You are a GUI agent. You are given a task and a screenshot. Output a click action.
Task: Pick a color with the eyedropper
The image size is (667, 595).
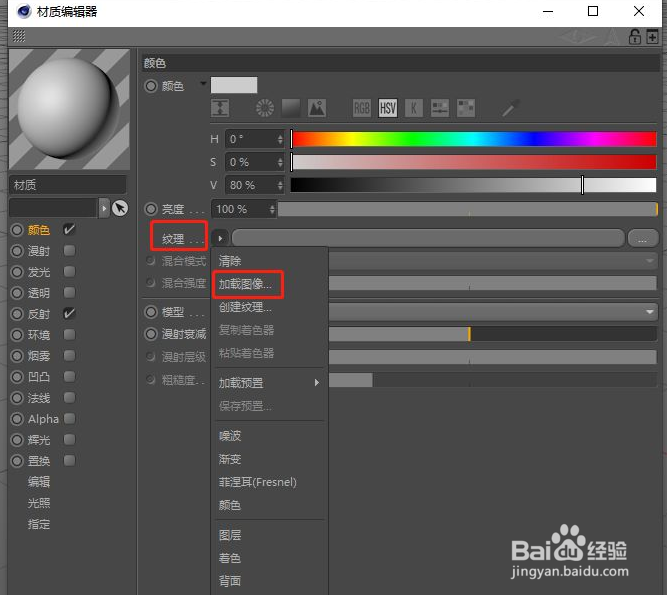(x=510, y=108)
